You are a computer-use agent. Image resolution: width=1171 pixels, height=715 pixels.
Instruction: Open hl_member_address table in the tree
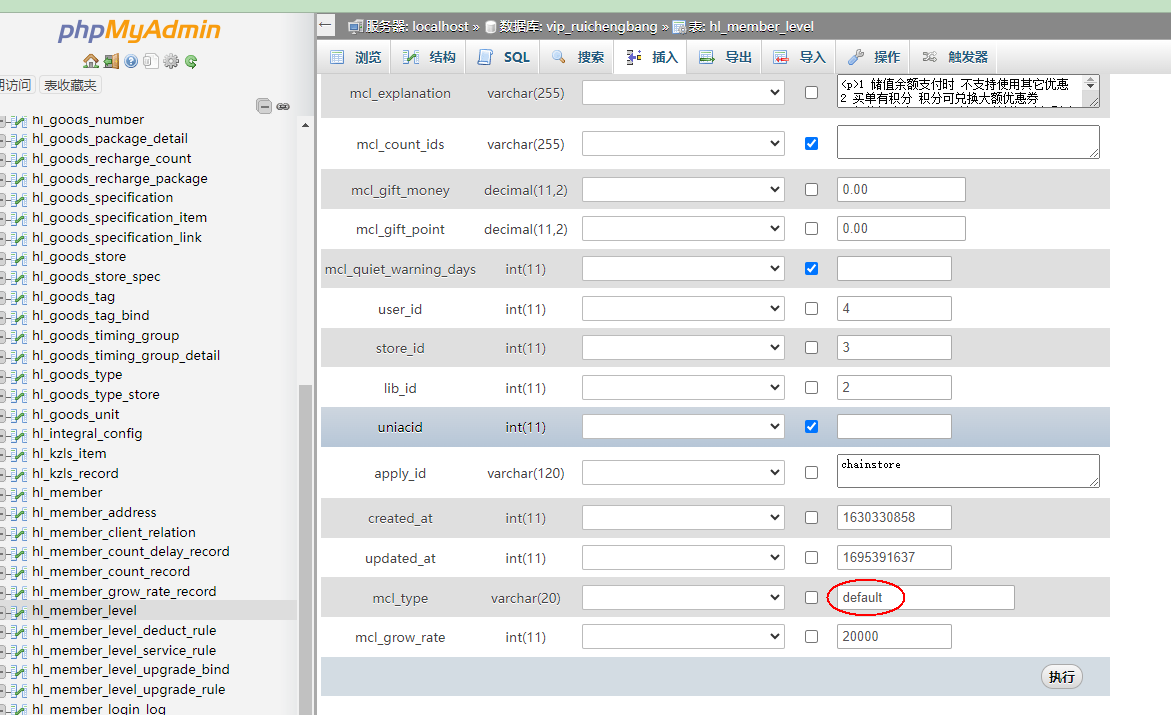click(x=94, y=512)
